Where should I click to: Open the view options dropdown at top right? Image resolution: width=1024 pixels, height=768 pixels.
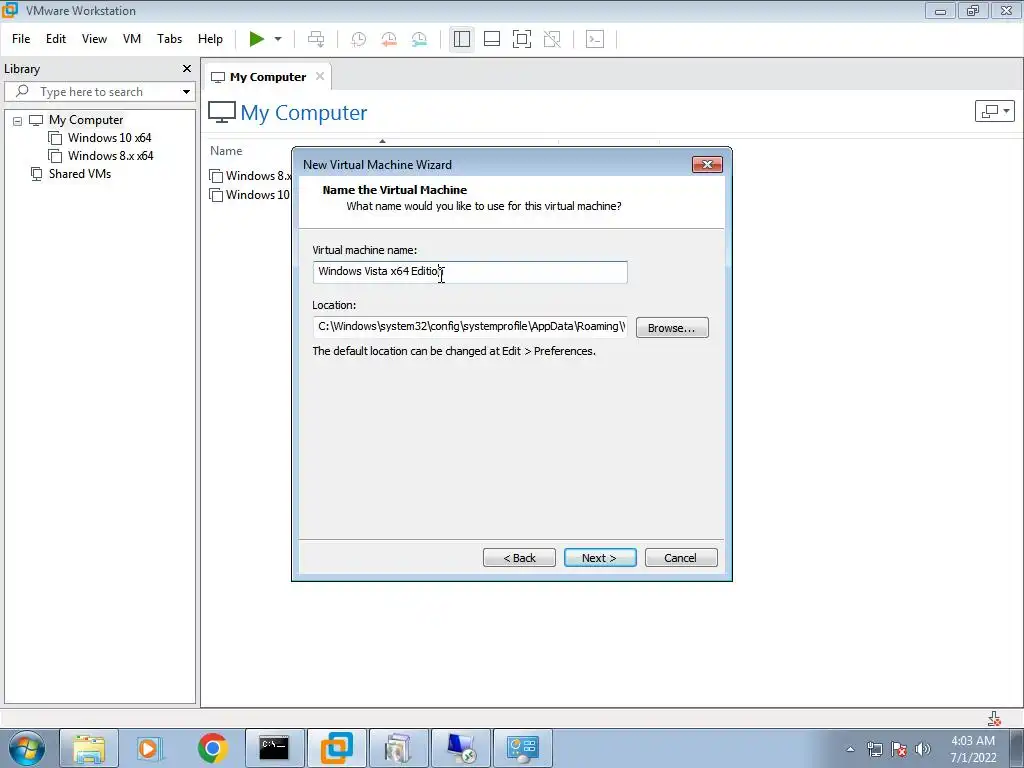[x=994, y=111]
